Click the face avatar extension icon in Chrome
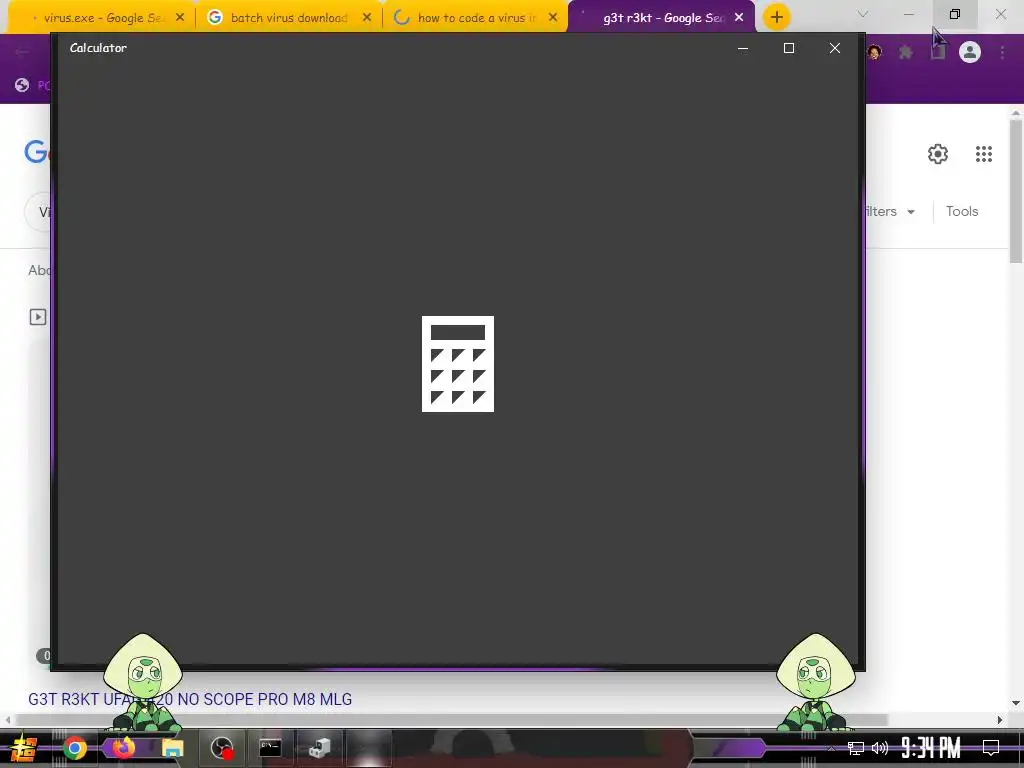 point(874,52)
